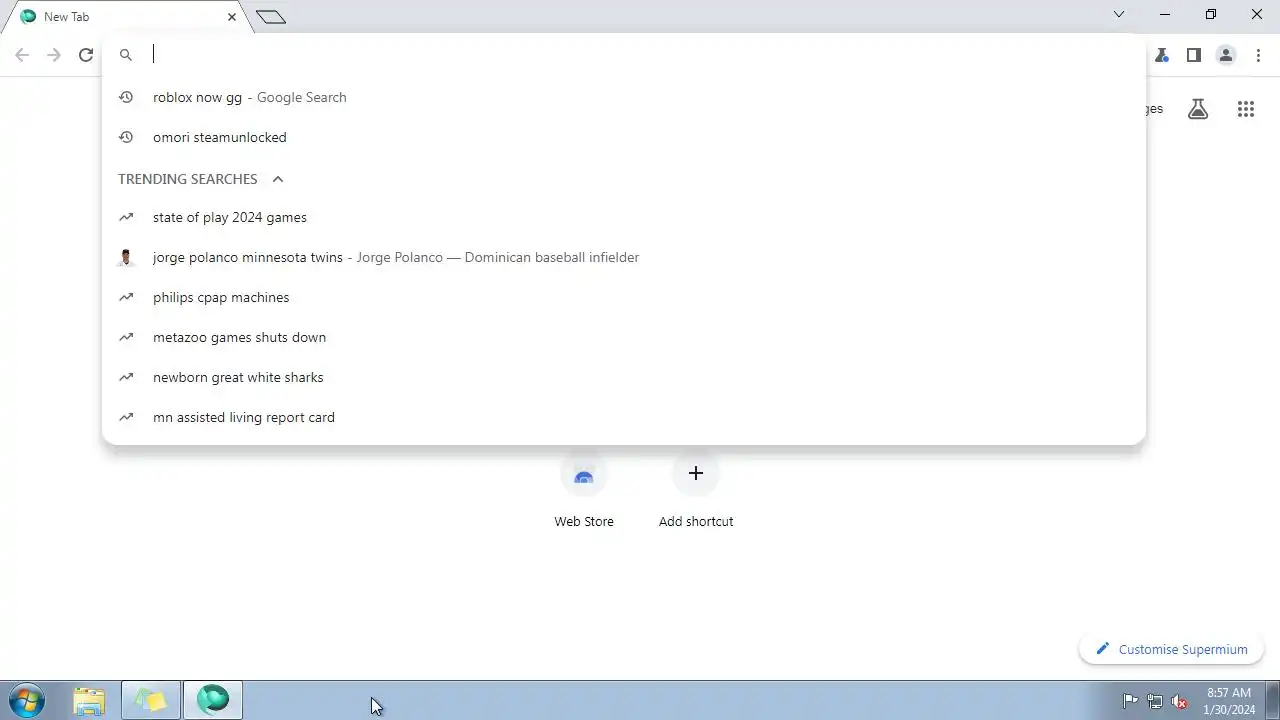Open the Windows Start menu
Screen dimensions: 1280x720
[27, 700]
